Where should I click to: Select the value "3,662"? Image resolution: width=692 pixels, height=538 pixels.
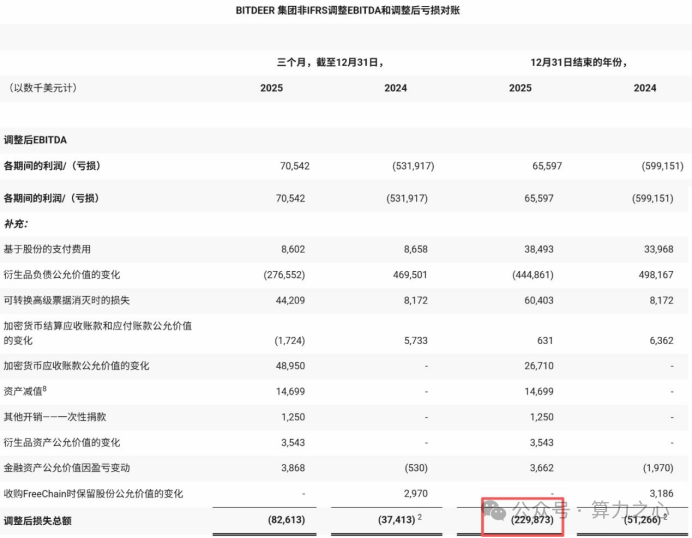542,468
